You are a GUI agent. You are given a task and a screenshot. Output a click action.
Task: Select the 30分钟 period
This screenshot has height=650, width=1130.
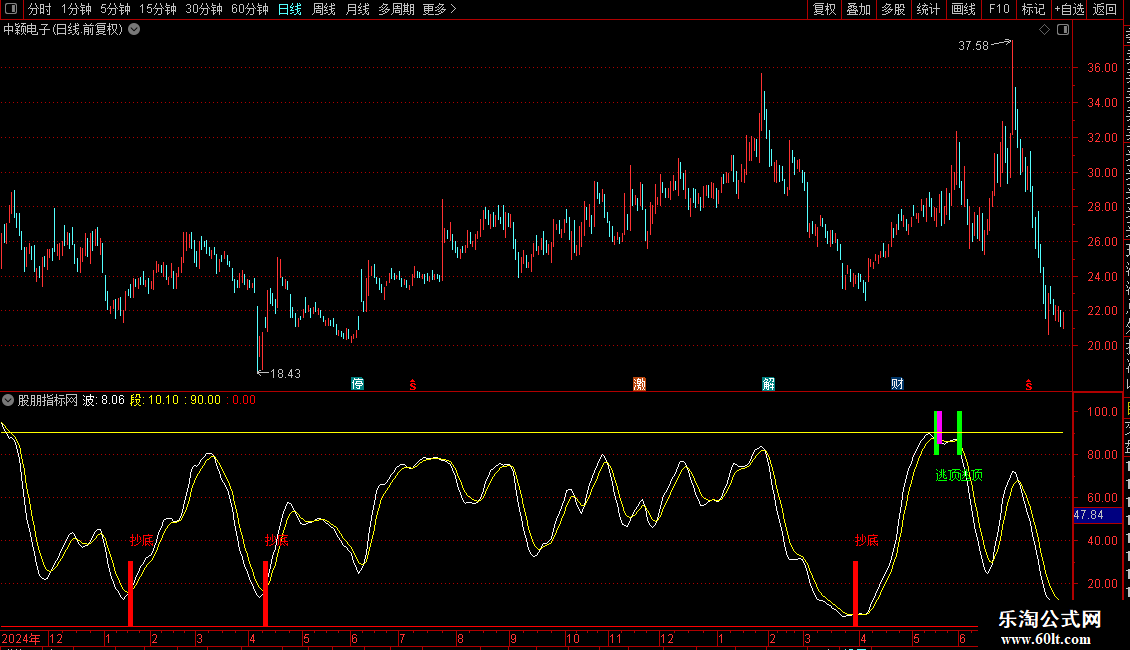pyautogui.click(x=204, y=9)
